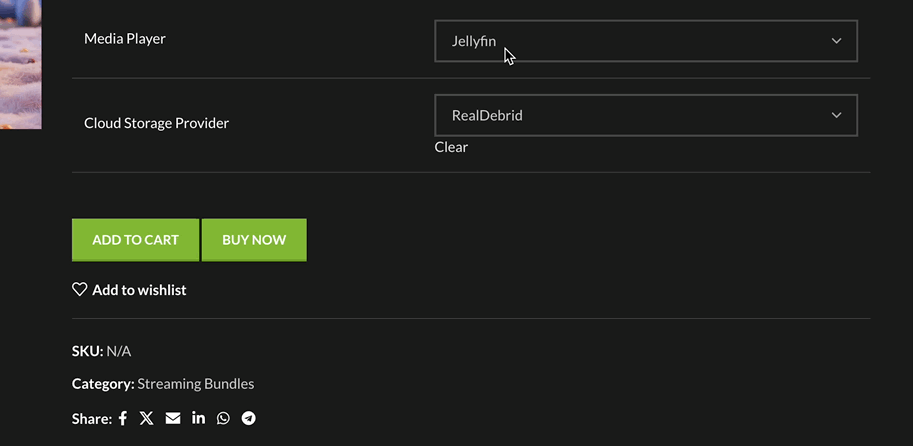
Task: Share the product on Facebook
Action: [123, 418]
